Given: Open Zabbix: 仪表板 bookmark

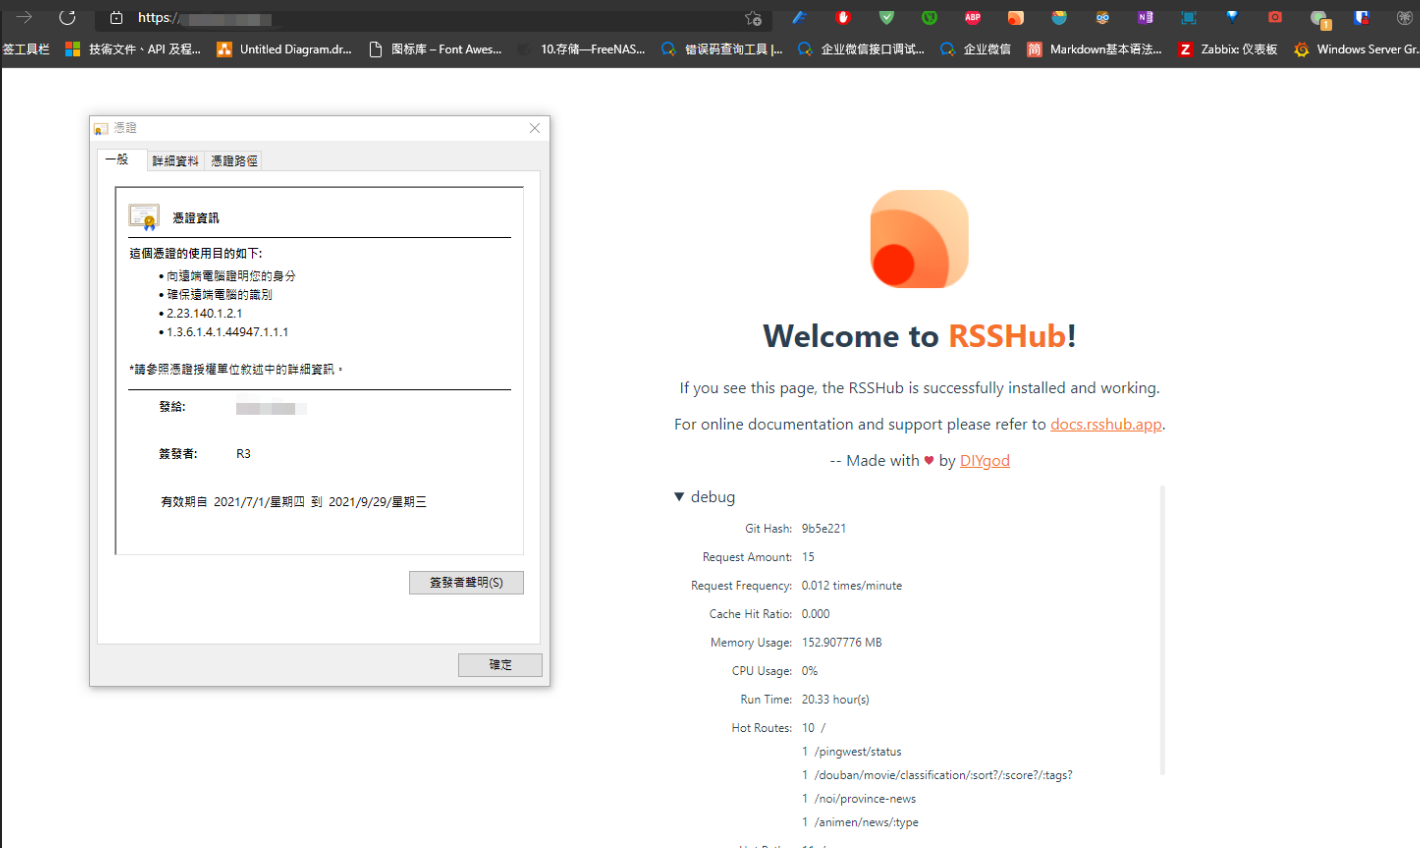Looking at the screenshot, I should [1228, 49].
